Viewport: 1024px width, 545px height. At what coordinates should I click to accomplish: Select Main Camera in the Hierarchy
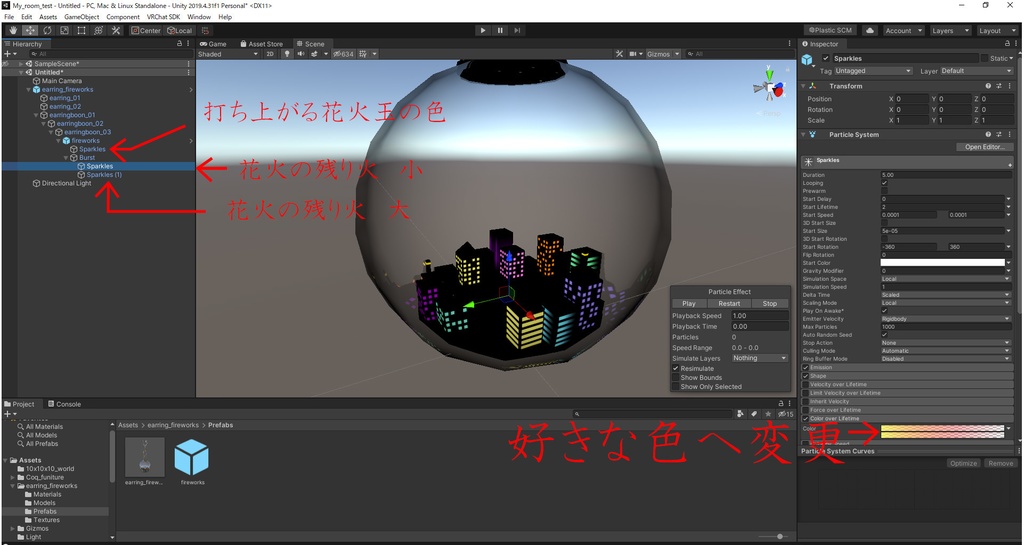(x=62, y=81)
